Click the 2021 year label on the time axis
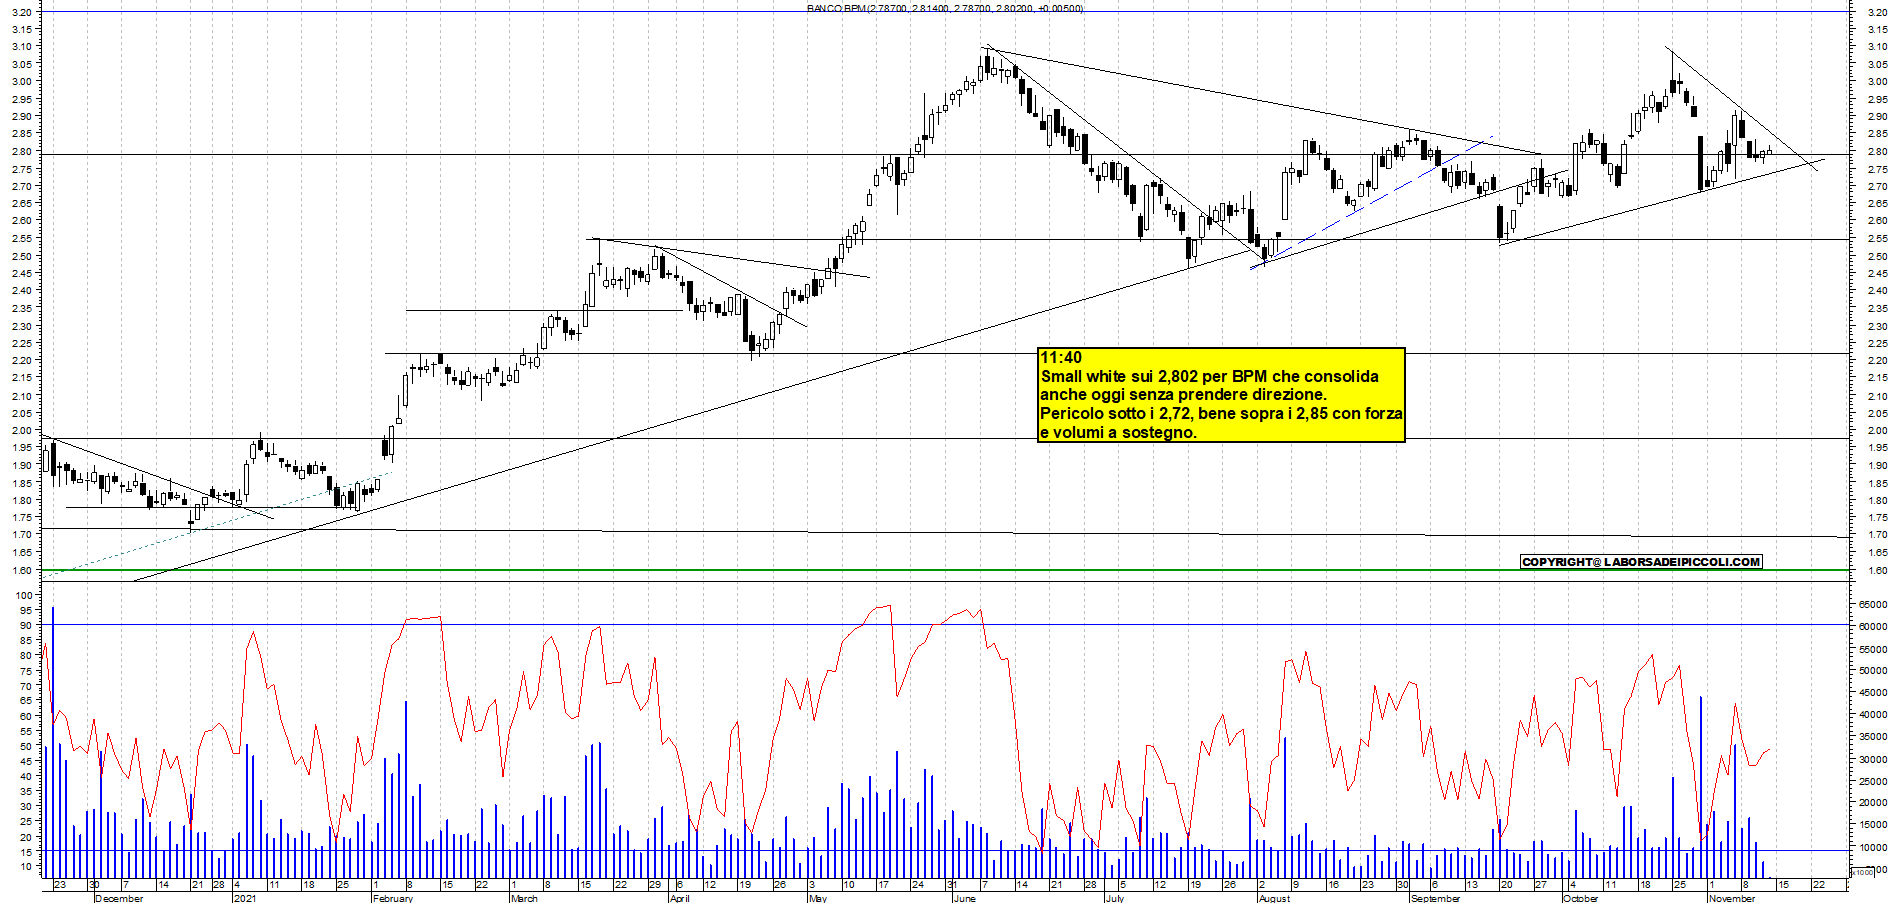 pos(245,898)
